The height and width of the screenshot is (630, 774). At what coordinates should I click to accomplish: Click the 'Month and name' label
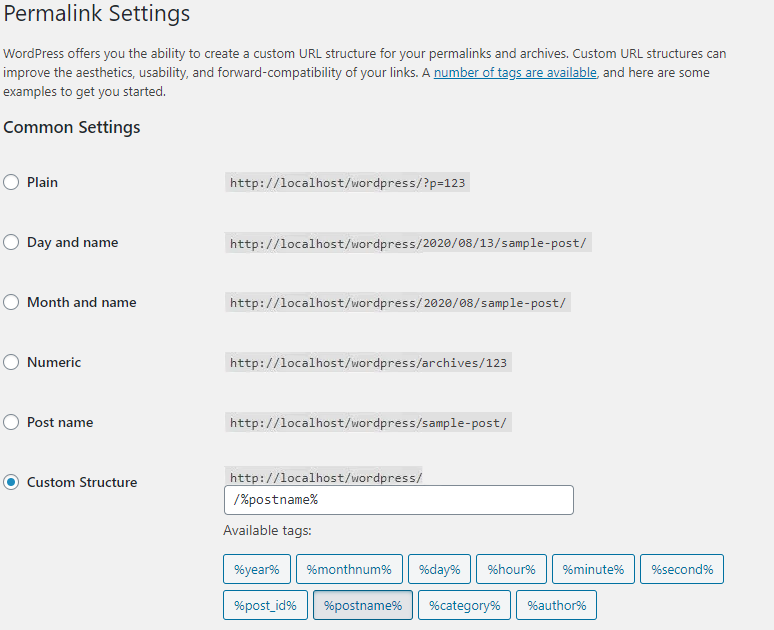pyautogui.click(x=81, y=302)
